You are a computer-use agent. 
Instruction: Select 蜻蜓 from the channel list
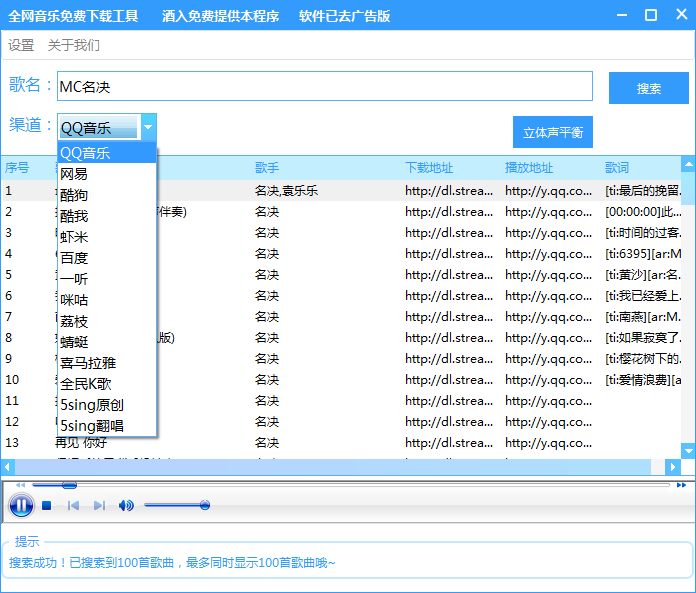pos(107,342)
